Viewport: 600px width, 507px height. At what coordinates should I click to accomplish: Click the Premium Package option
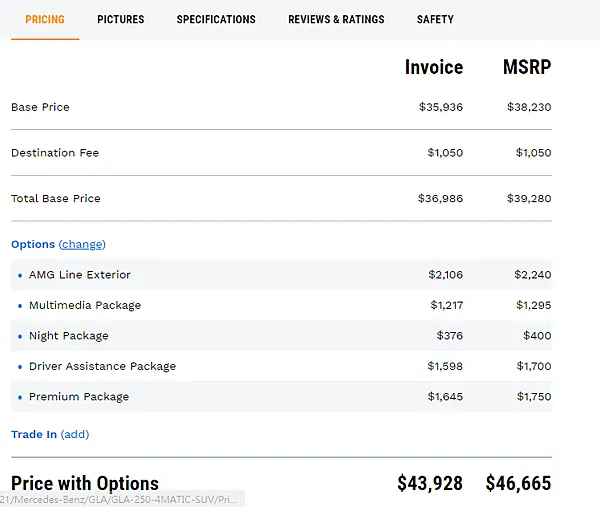tap(79, 397)
